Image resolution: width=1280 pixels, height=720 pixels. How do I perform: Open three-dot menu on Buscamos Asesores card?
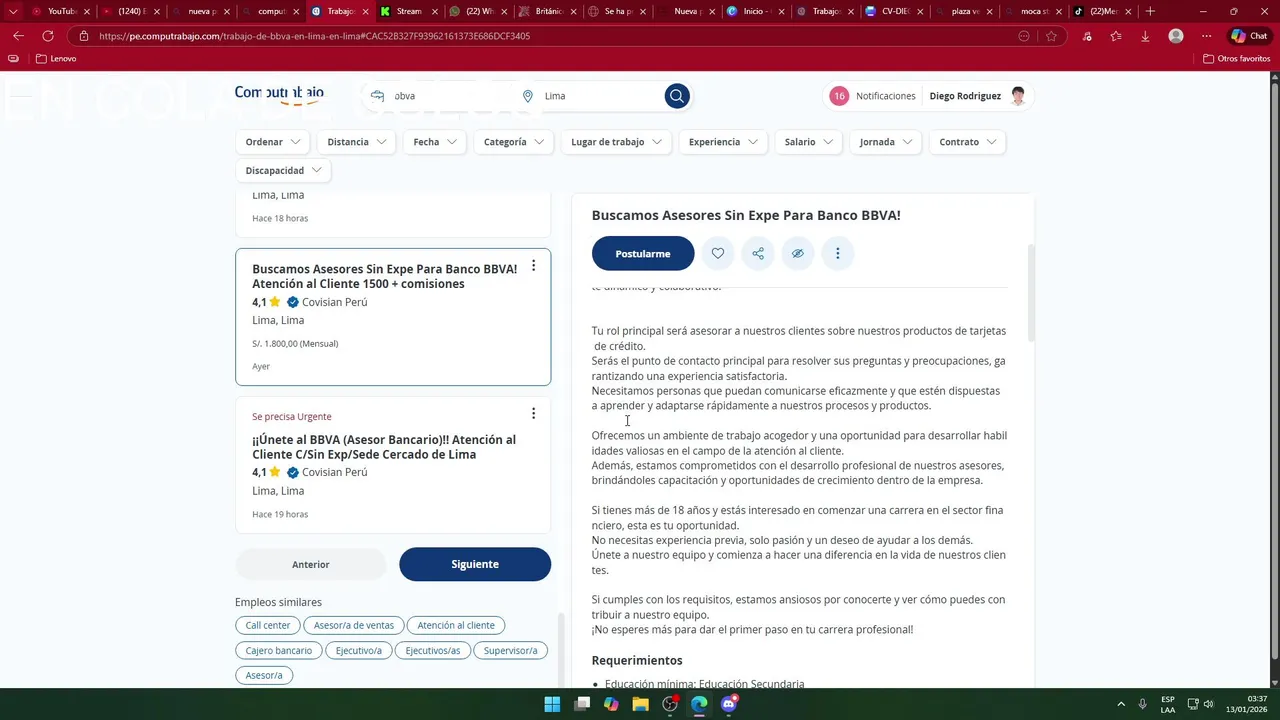click(533, 266)
